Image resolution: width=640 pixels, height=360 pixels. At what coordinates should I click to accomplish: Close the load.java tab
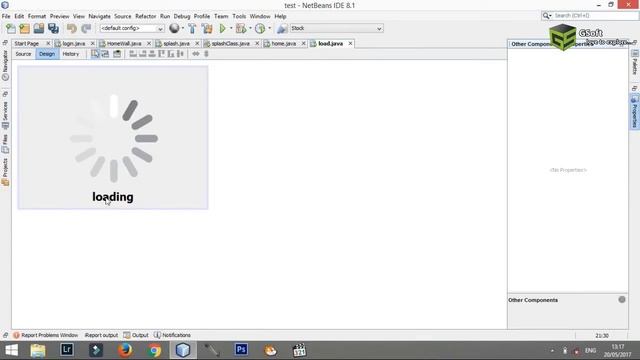coord(350,43)
